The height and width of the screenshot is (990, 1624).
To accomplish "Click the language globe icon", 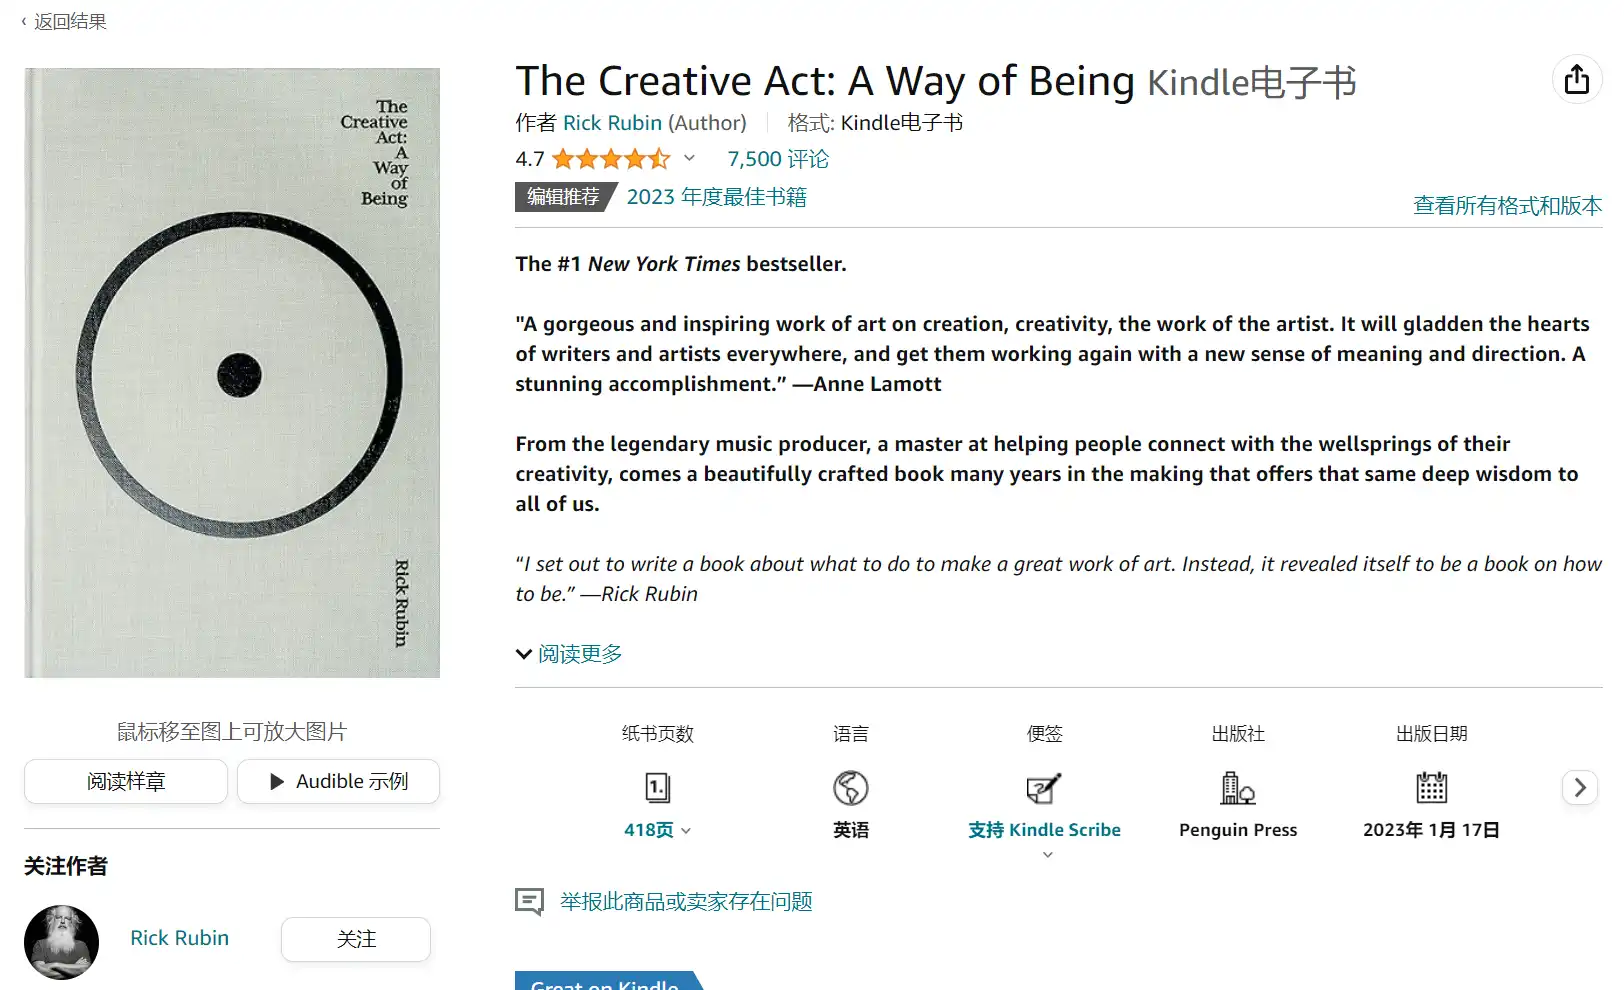I will (851, 788).
